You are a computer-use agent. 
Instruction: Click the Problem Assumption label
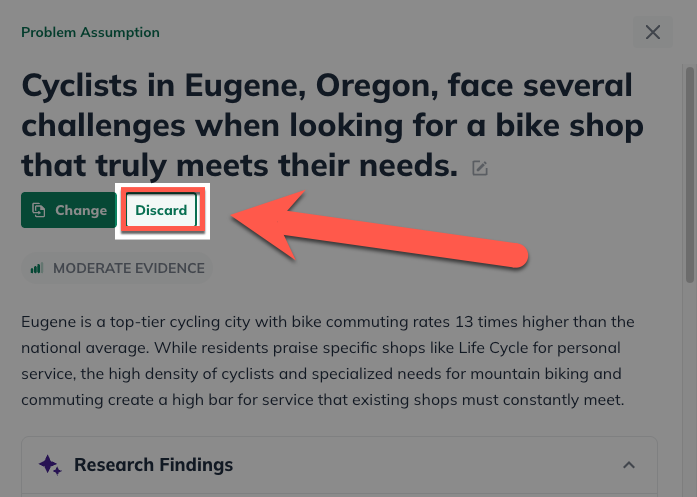pyautogui.click(x=90, y=32)
